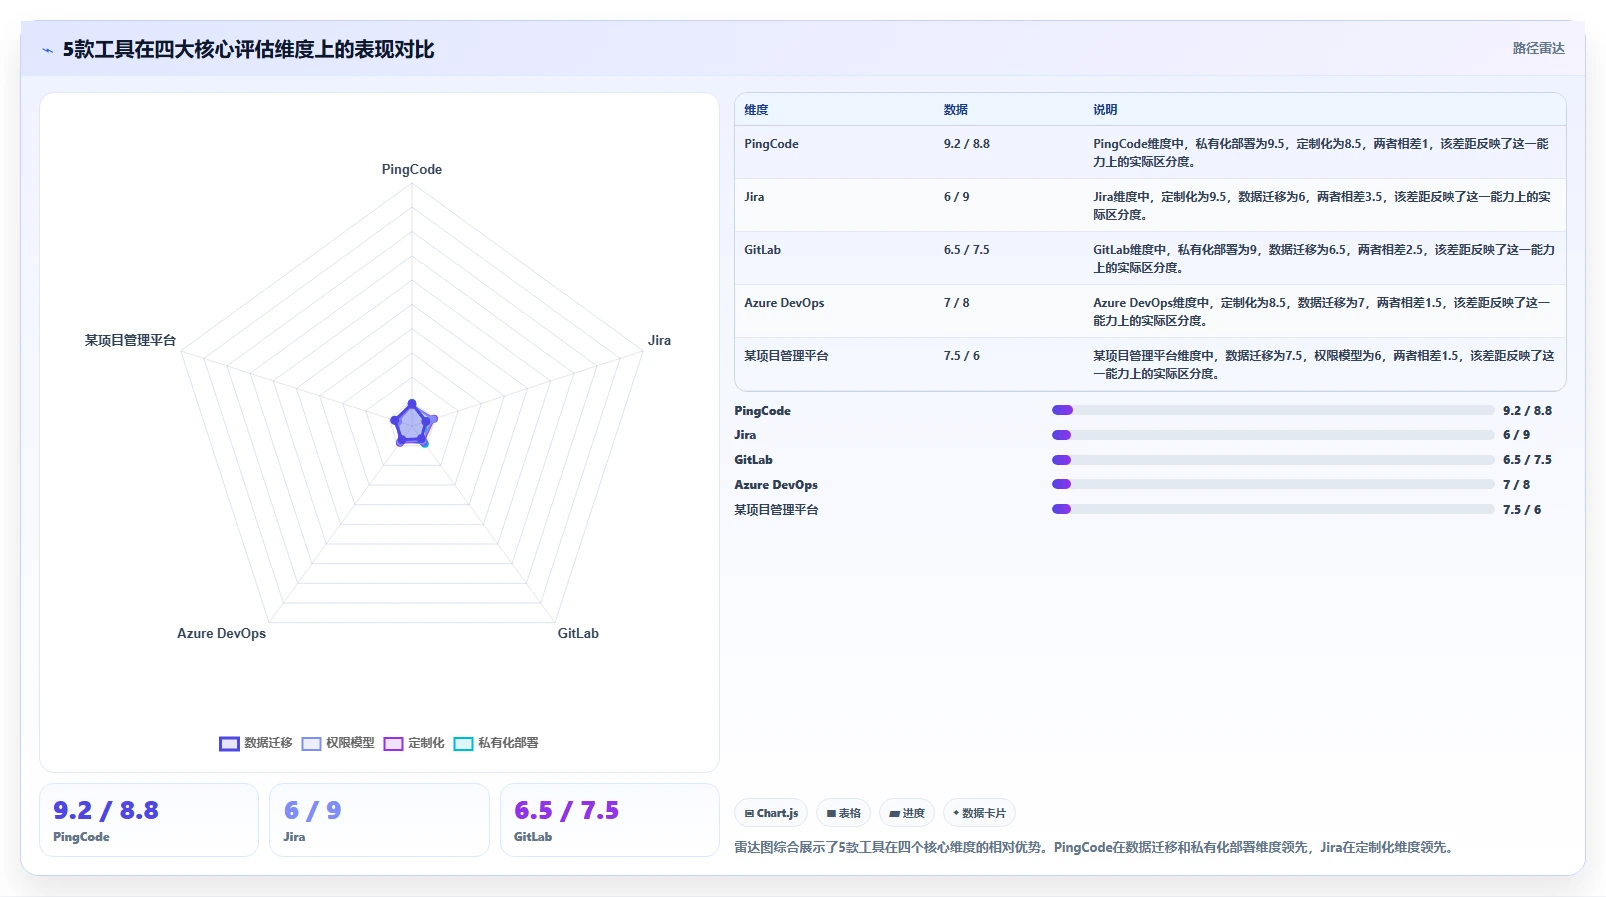Select the 数据卡片 tag
The width and height of the screenshot is (1606, 897).
[979, 813]
